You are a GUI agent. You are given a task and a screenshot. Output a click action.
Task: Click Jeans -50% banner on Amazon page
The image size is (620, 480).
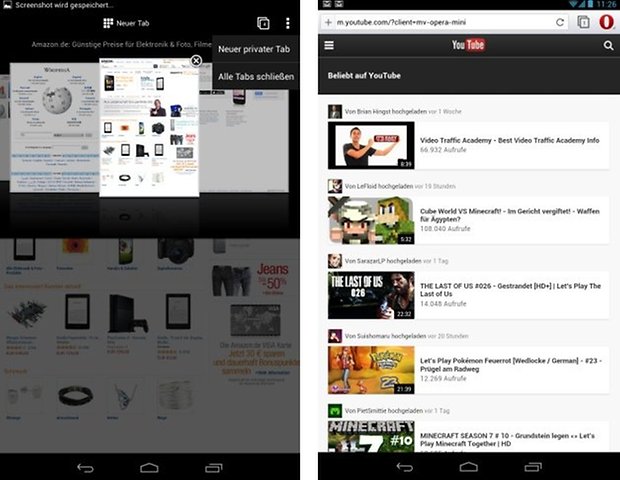251,280
